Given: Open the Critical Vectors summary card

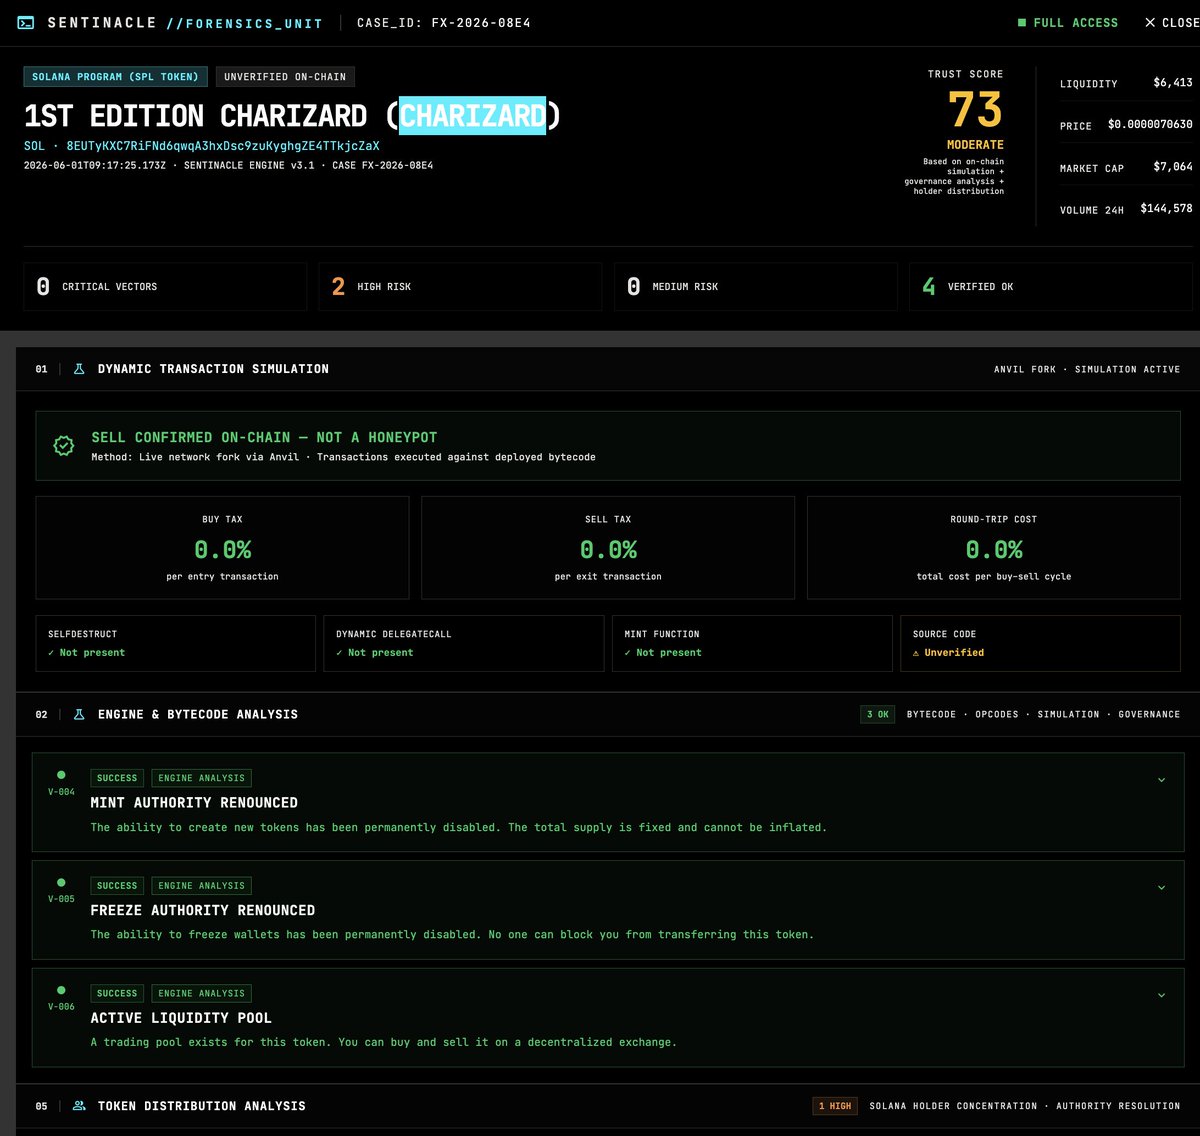Looking at the screenshot, I should click(165, 287).
